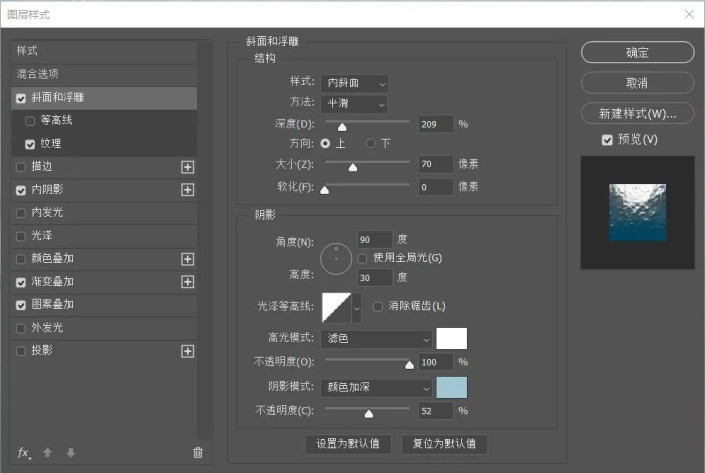Select 渐变叠加 in the styles list
Image resolution: width=705 pixels, height=473 pixels.
tap(103, 282)
